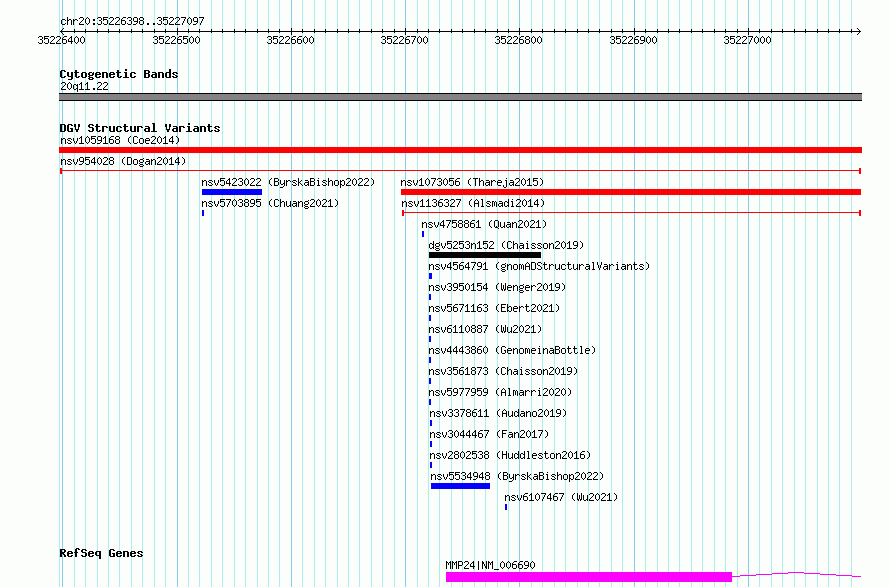Image resolution: width=890 pixels, height=587 pixels.
Task: Click the black dgv5253n152 Chaisson2019 bar
Action: click(x=485, y=255)
